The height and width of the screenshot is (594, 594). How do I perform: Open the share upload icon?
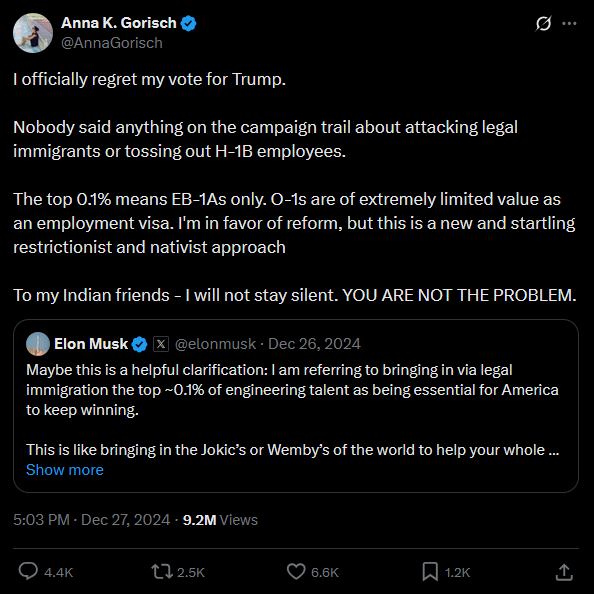point(564,571)
